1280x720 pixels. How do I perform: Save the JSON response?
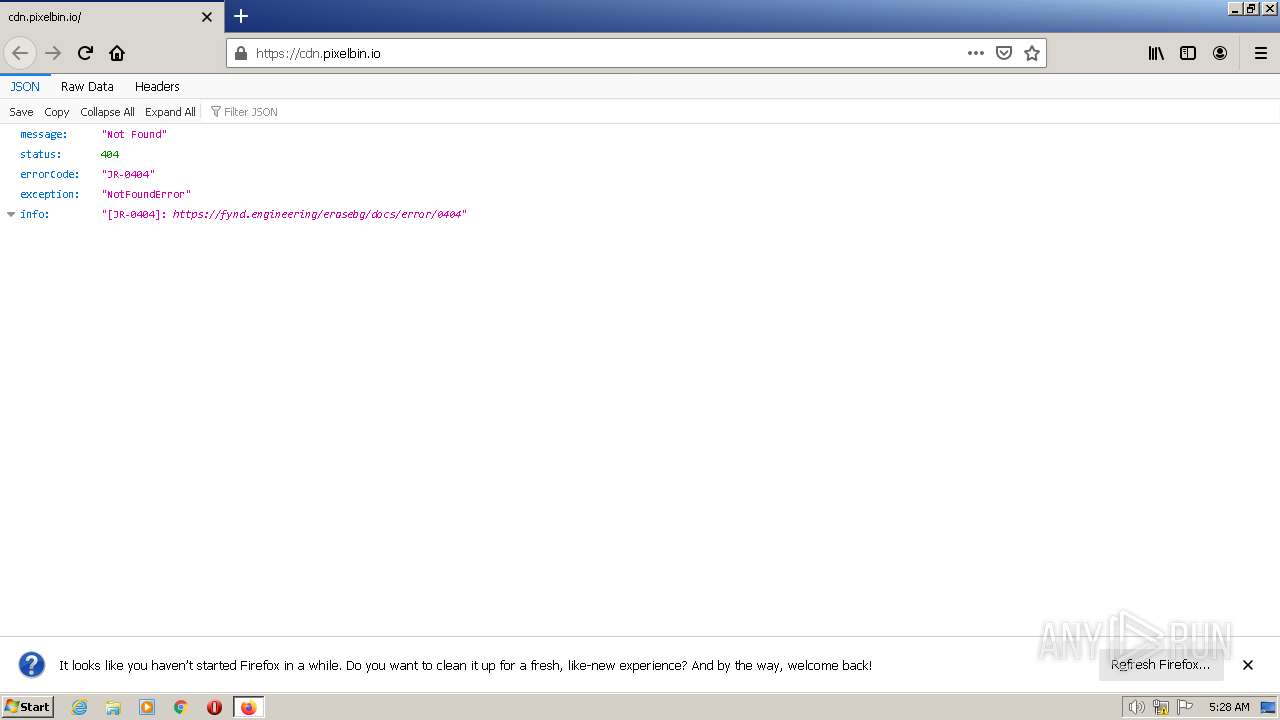pos(21,112)
